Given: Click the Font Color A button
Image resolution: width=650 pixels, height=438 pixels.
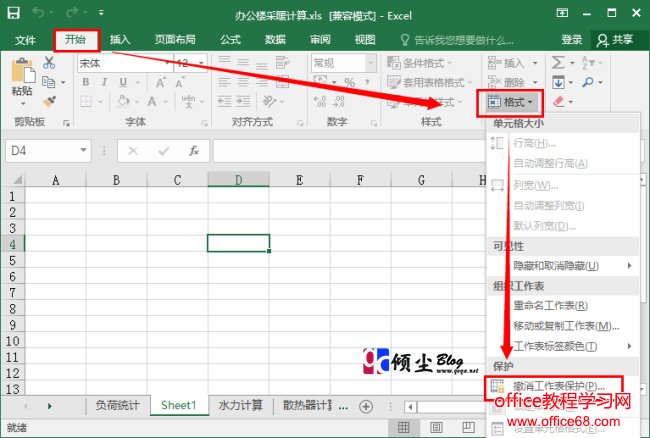Looking at the screenshot, I should (x=152, y=101).
